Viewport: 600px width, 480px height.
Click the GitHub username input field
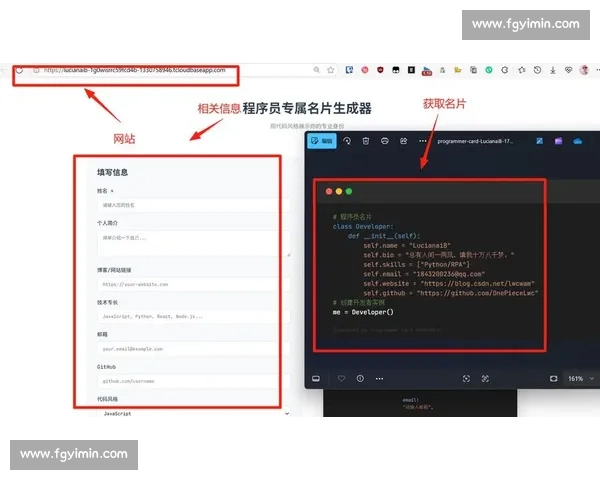193,381
